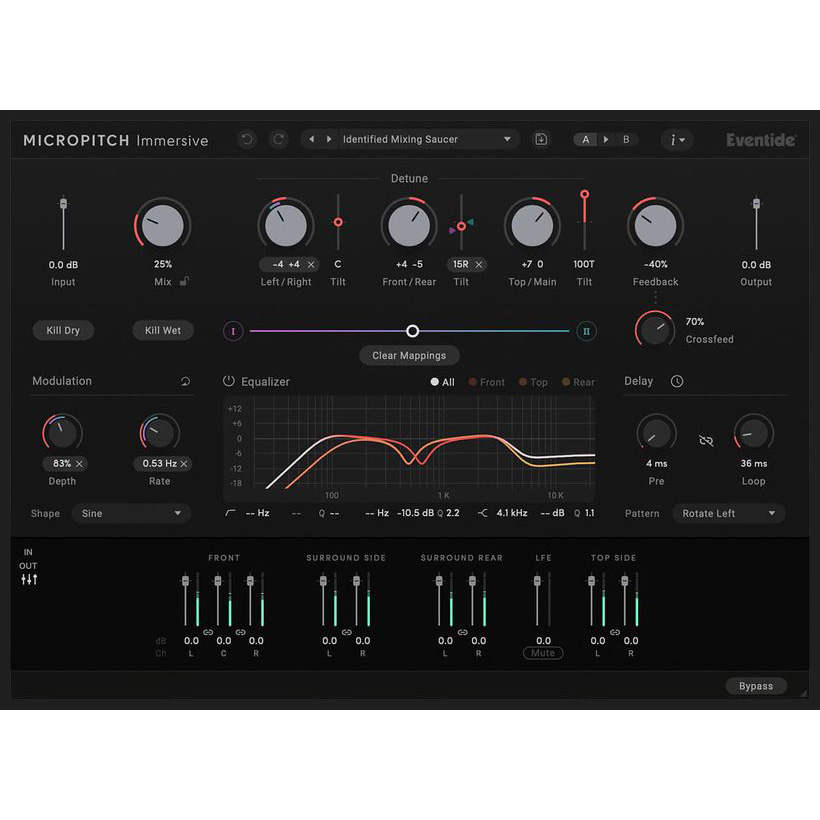Image resolution: width=820 pixels, height=820 pixels.
Task: Go to next preset with right arrow
Action: pyautogui.click(x=329, y=139)
